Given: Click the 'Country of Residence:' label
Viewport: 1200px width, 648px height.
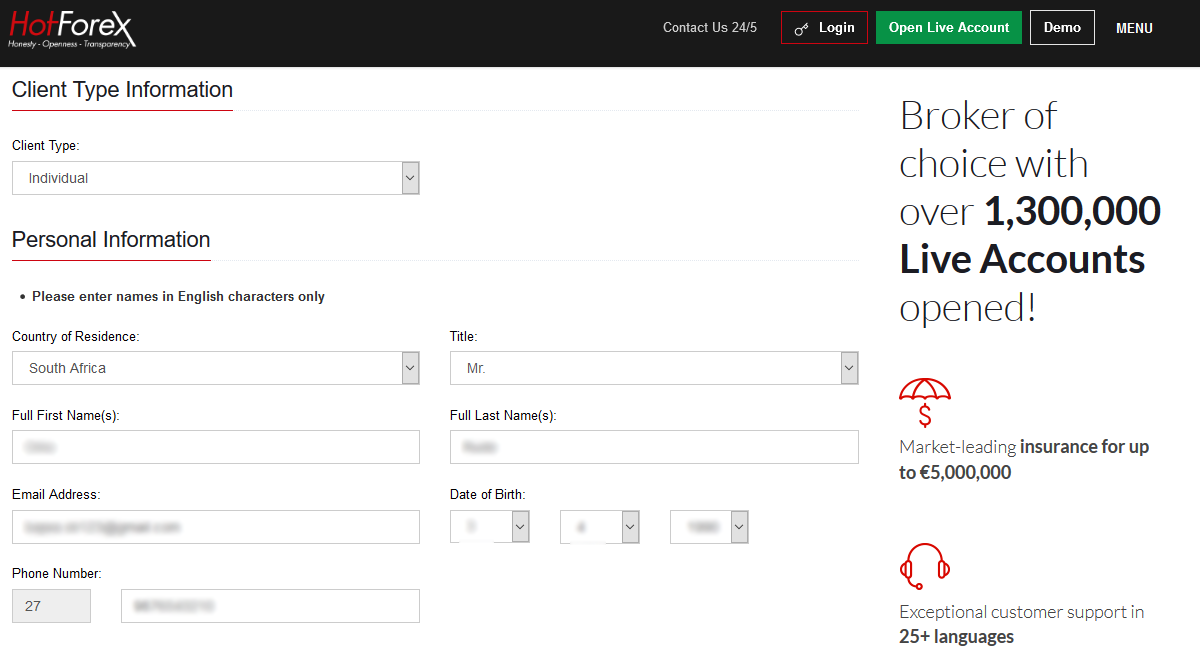Looking at the screenshot, I should pos(76,337).
